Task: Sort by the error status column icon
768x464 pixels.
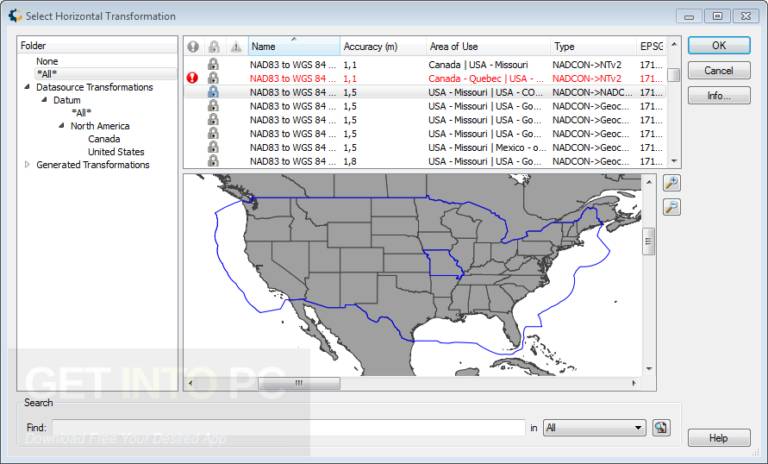Action: [x=193, y=47]
